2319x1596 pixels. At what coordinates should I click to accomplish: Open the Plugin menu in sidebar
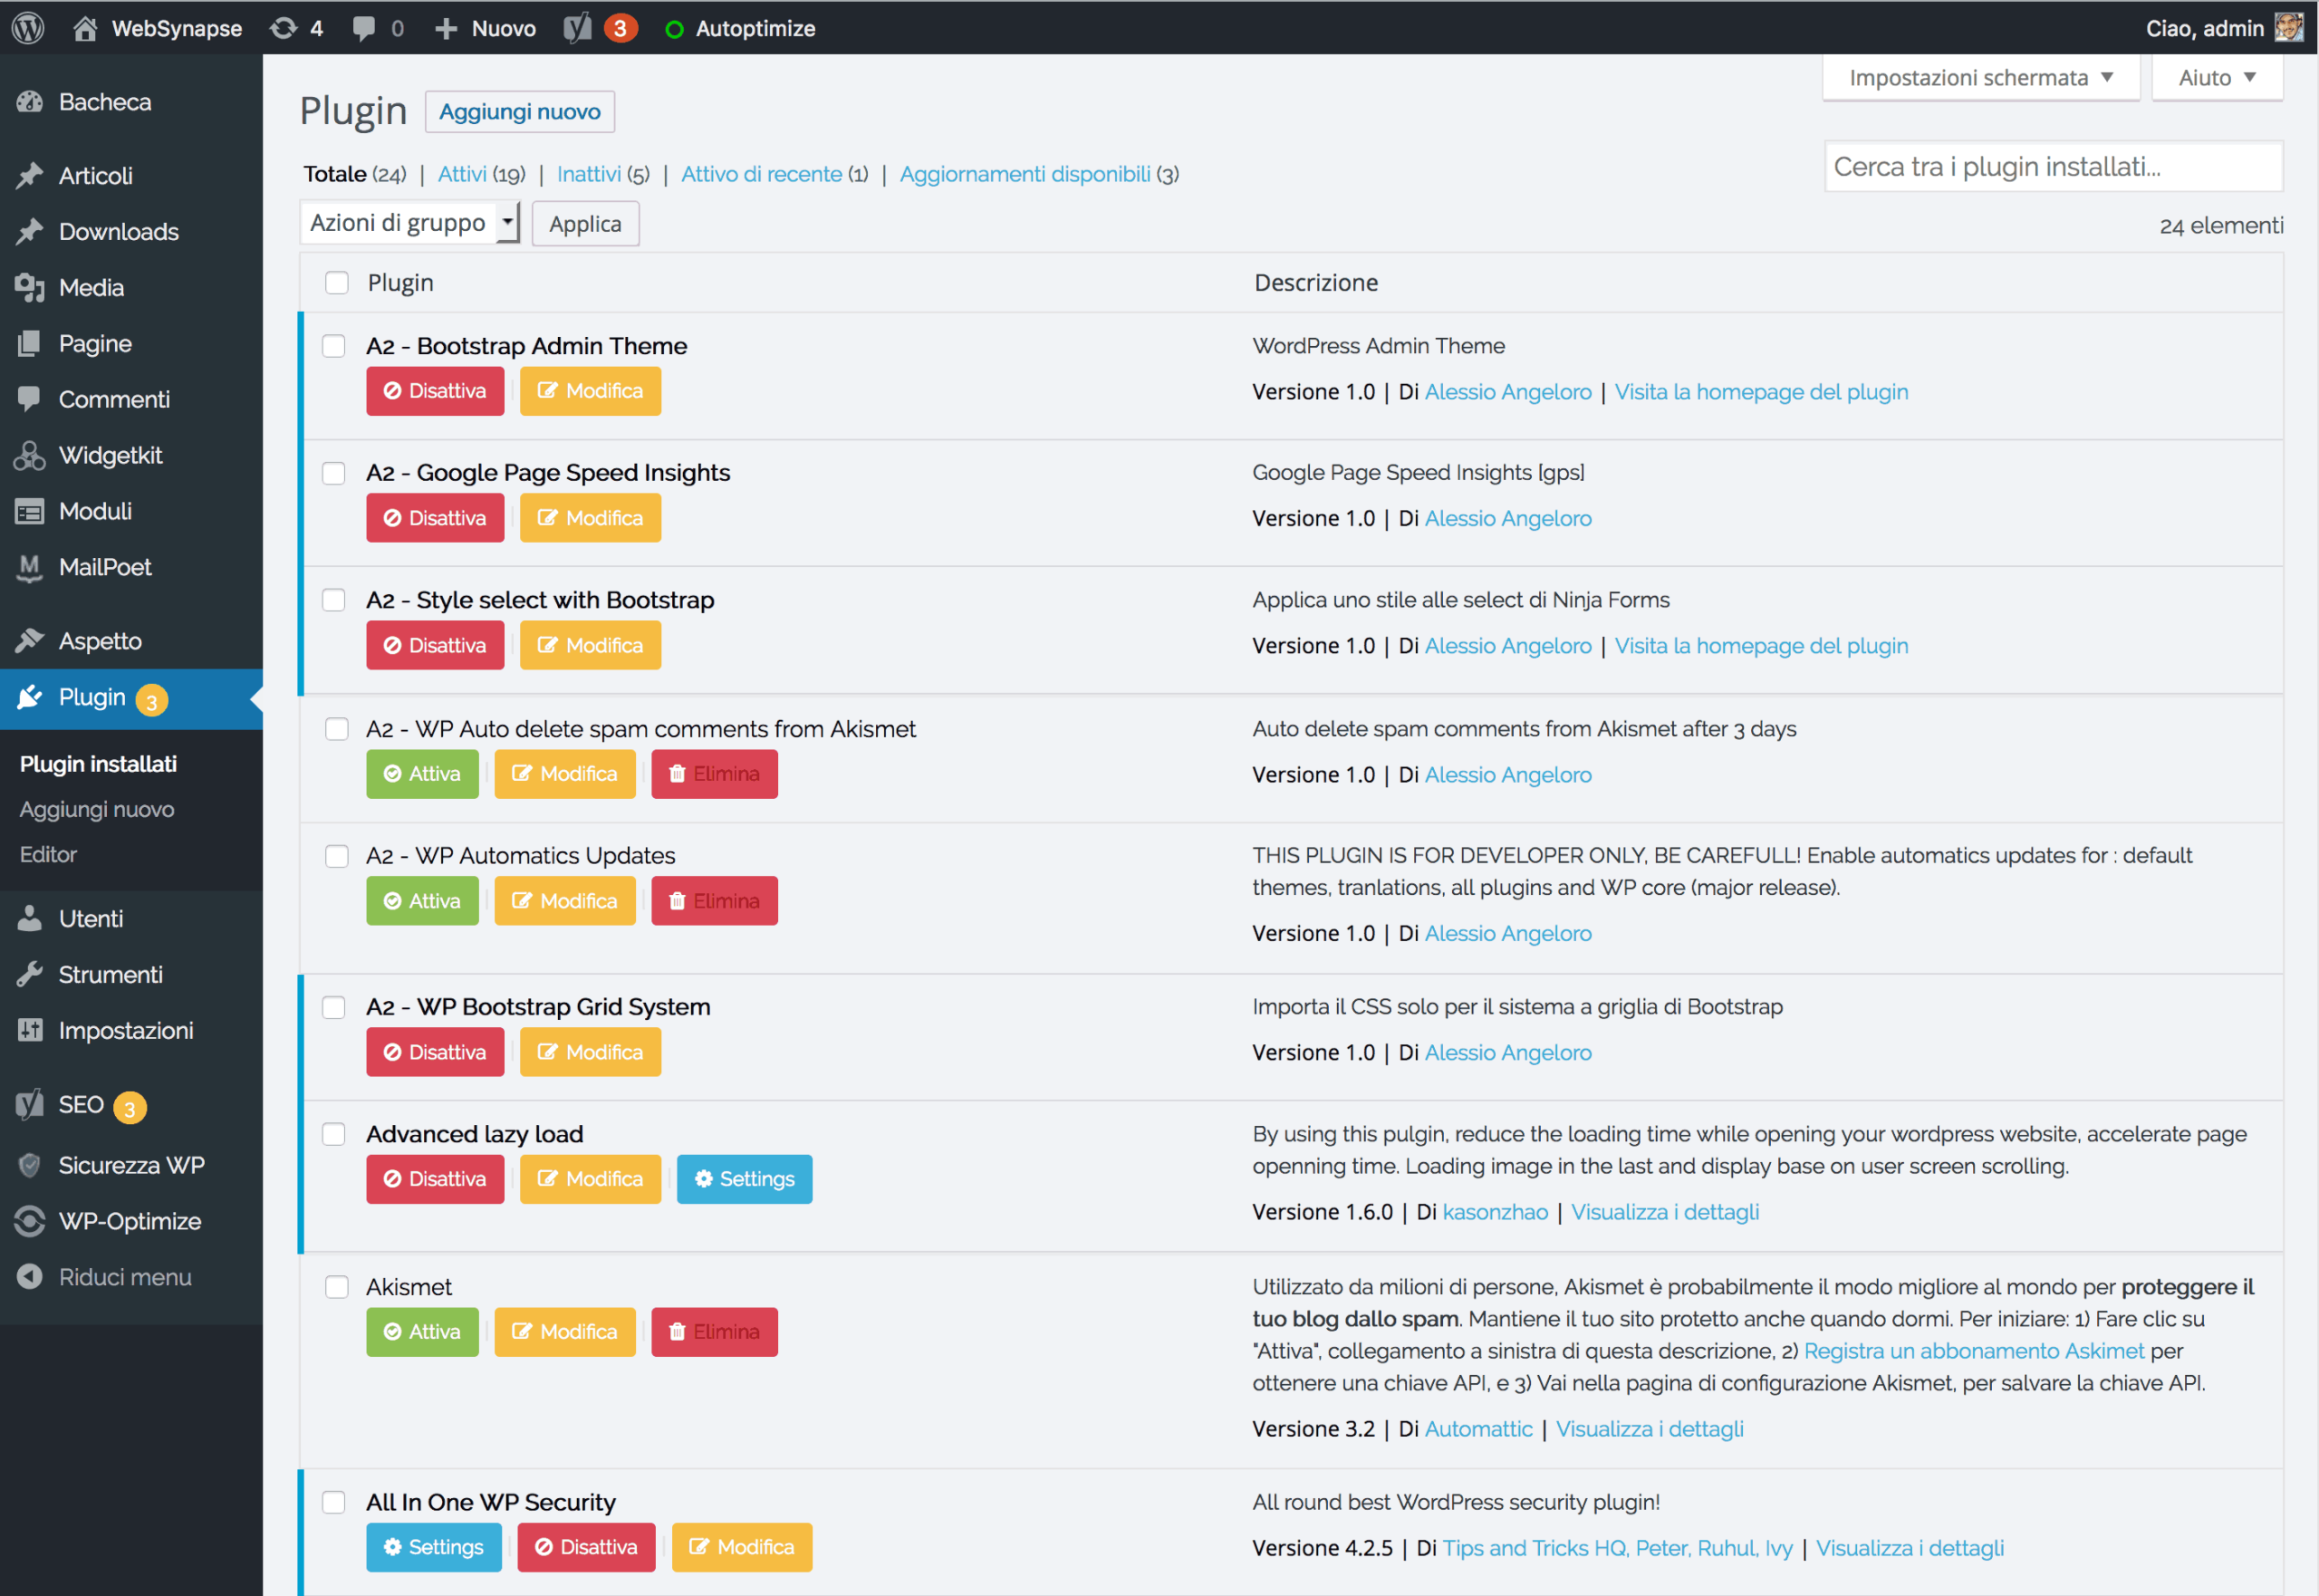point(131,698)
